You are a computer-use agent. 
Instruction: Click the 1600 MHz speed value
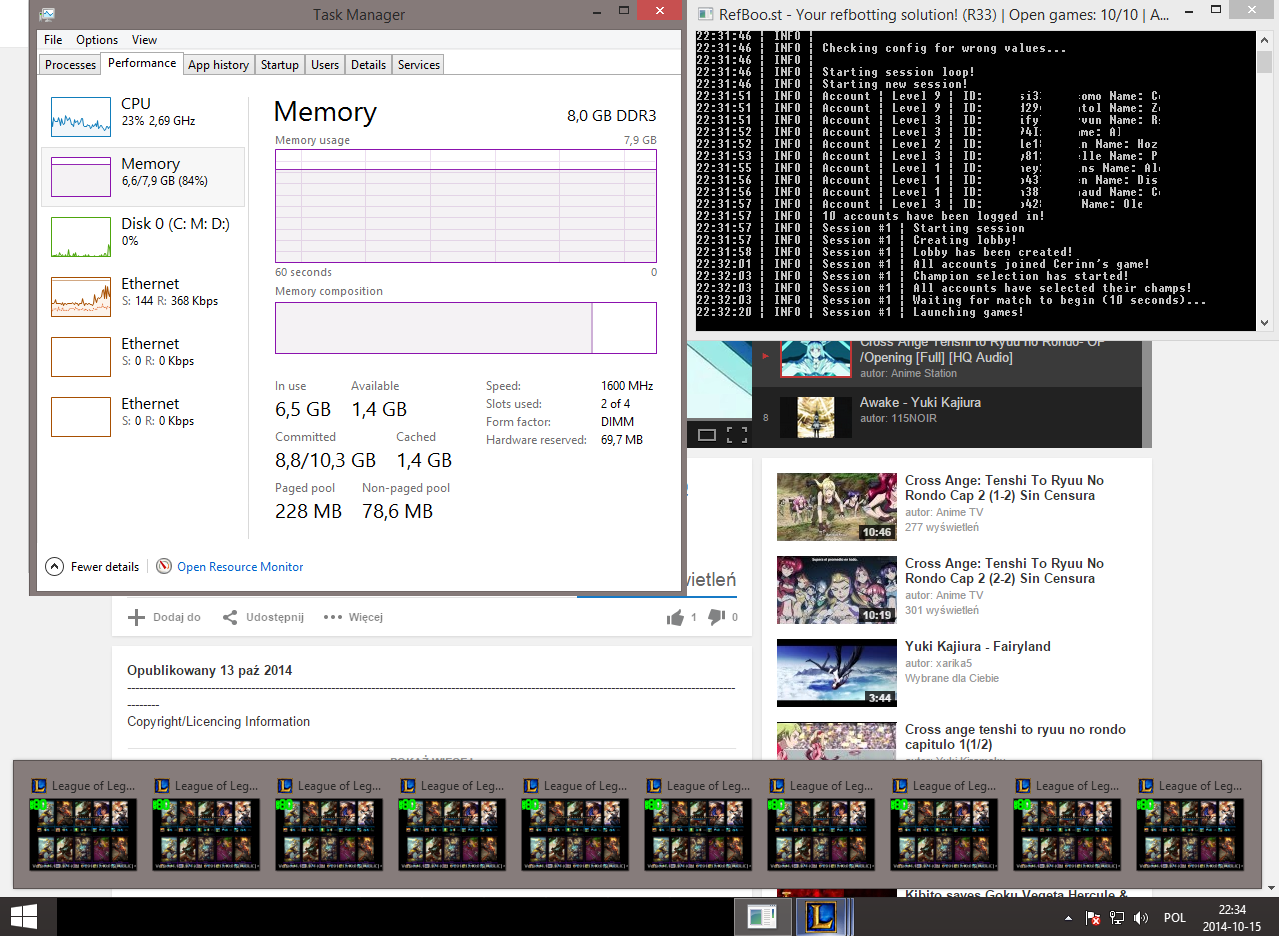(x=627, y=386)
